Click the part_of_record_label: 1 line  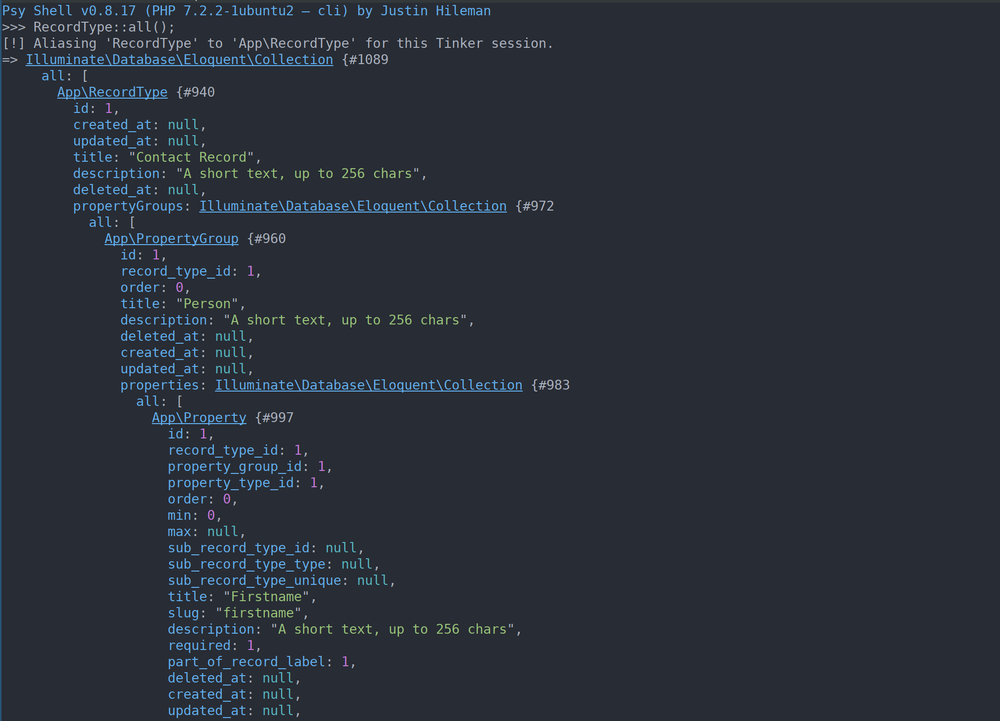[x=261, y=662]
